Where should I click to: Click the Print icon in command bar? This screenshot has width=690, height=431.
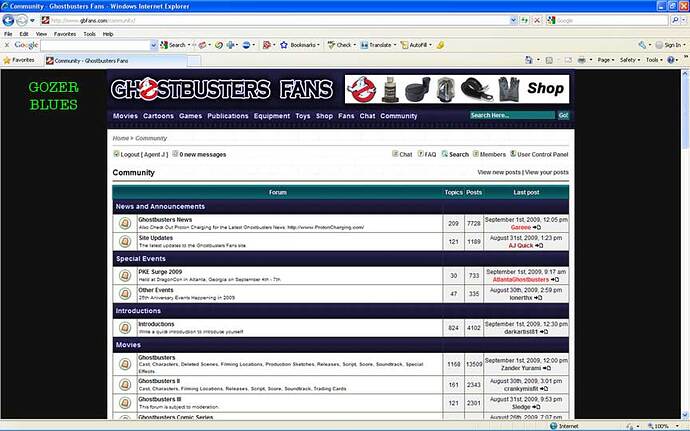click(581, 60)
